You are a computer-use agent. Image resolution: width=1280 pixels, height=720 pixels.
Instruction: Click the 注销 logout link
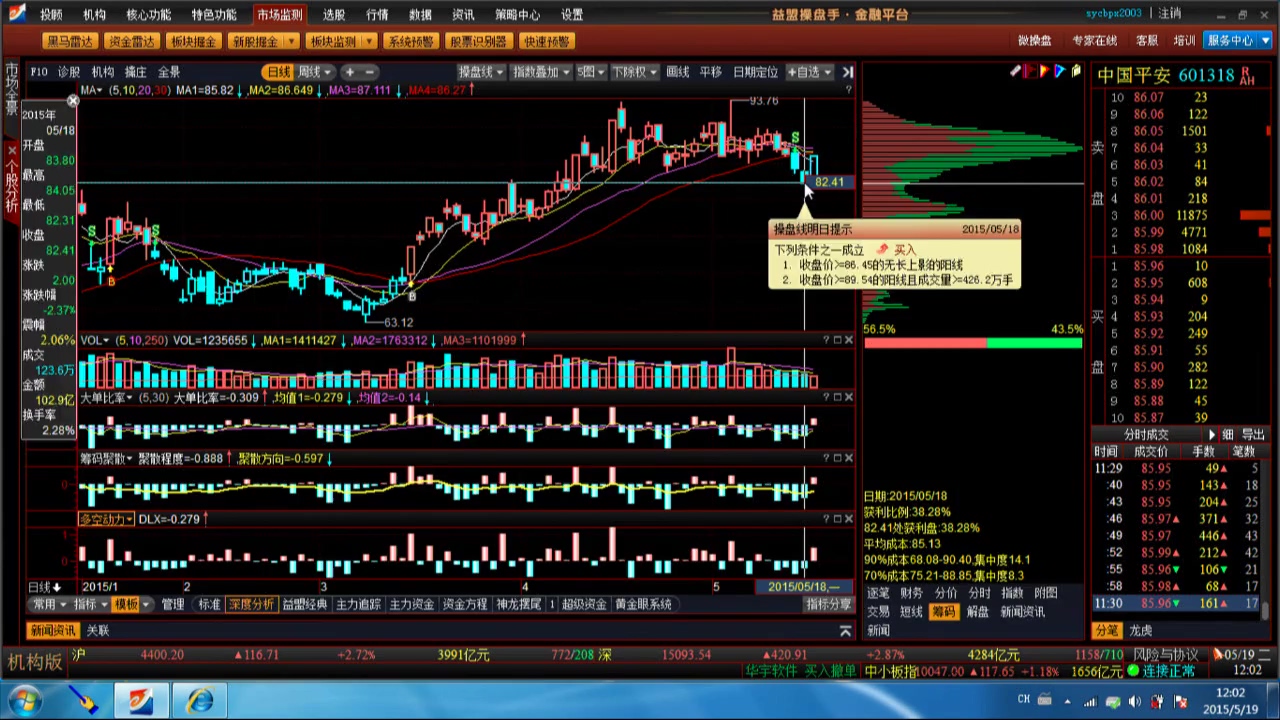[x=1170, y=13]
